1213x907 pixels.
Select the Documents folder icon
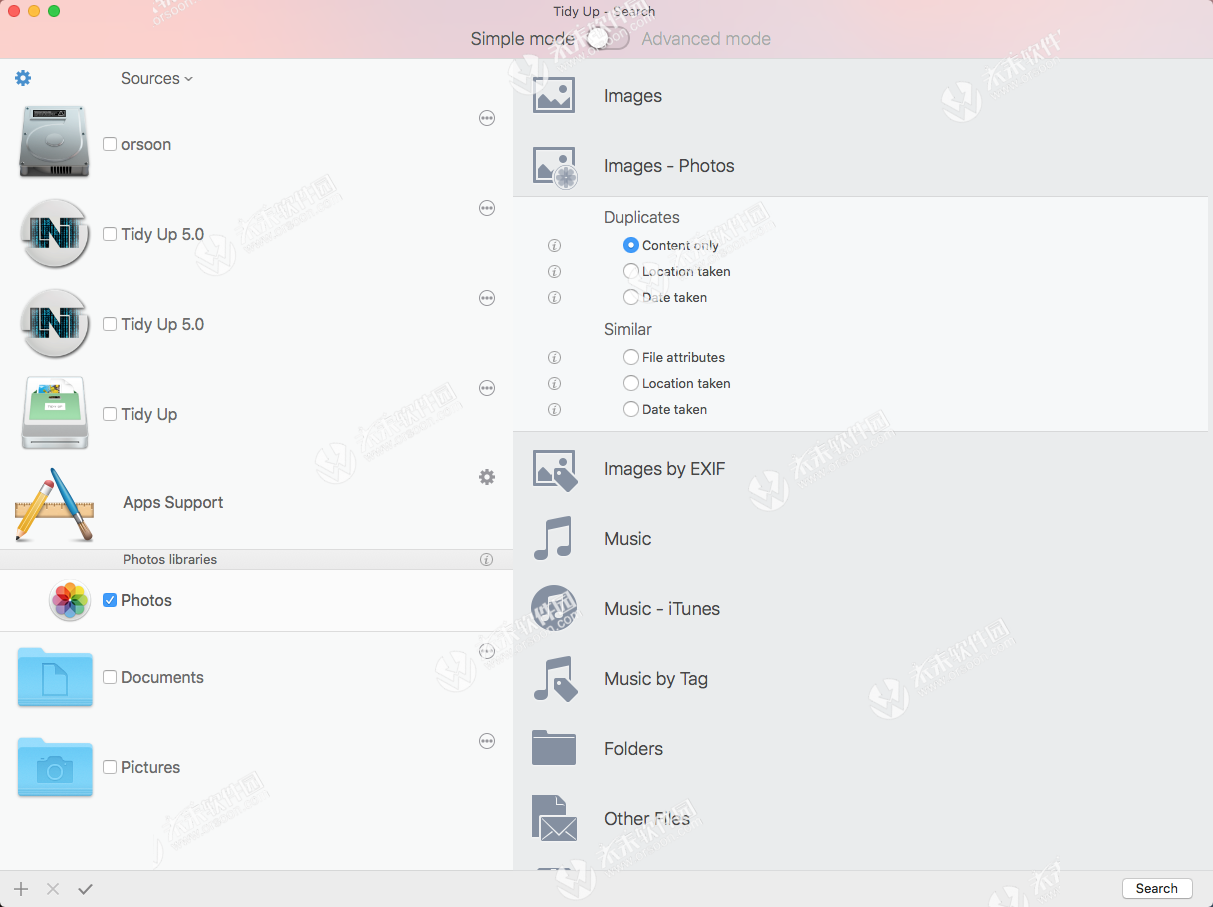coord(55,677)
